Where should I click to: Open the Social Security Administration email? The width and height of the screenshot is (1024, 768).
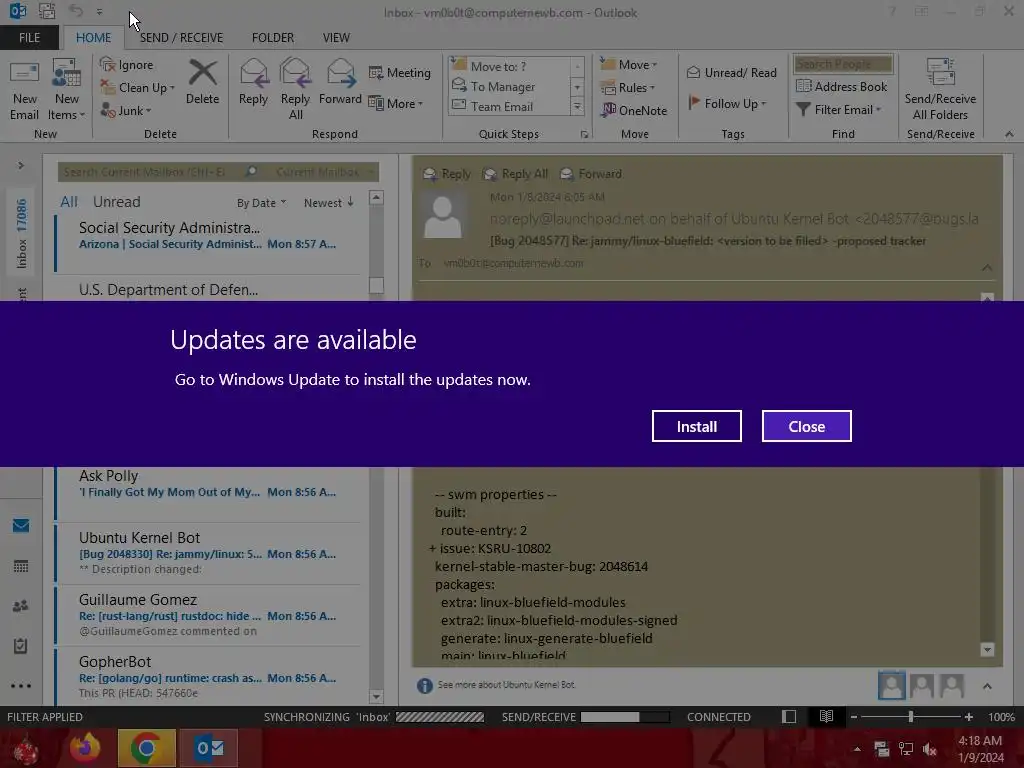pos(208,244)
